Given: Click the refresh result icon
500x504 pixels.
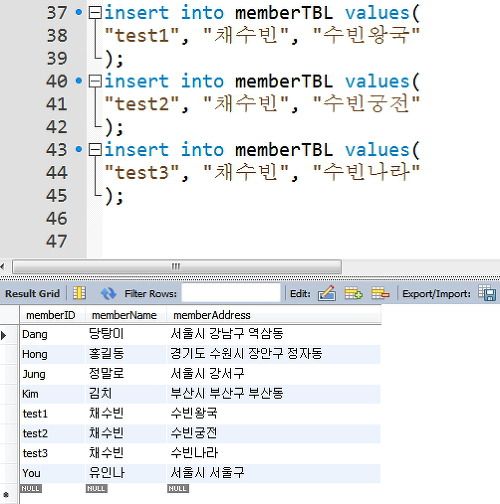Looking at the screenshot, I should pyautogui.click(x=108, y=293).
